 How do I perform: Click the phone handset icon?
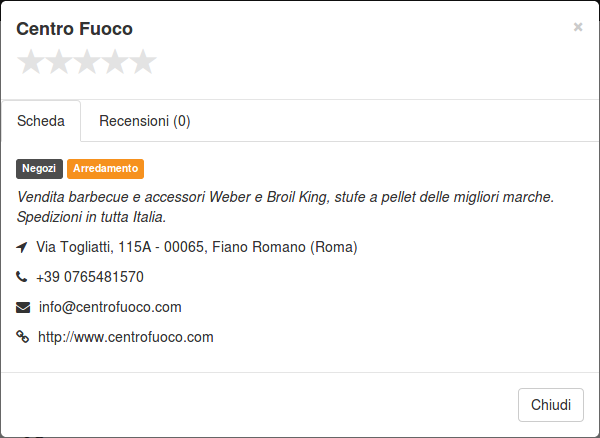[22, 277]
